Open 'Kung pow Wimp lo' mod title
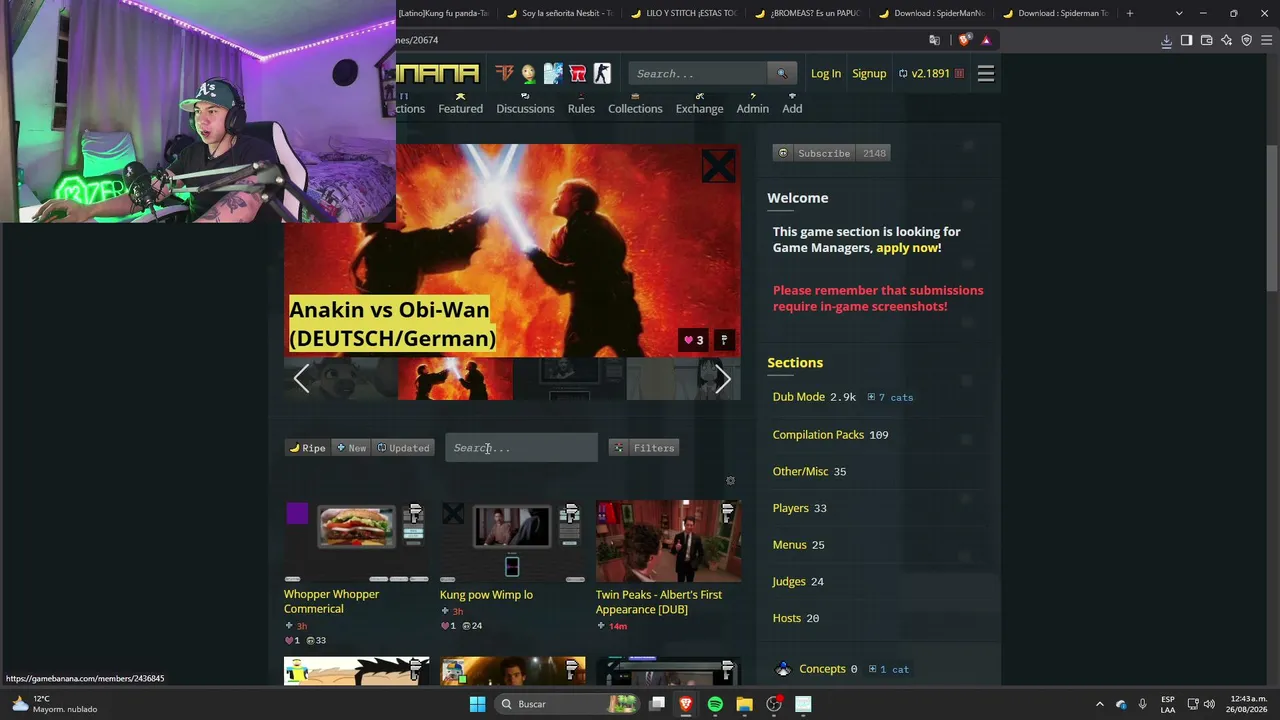Screen dimensions: 1280x720 tap(486, 595)
